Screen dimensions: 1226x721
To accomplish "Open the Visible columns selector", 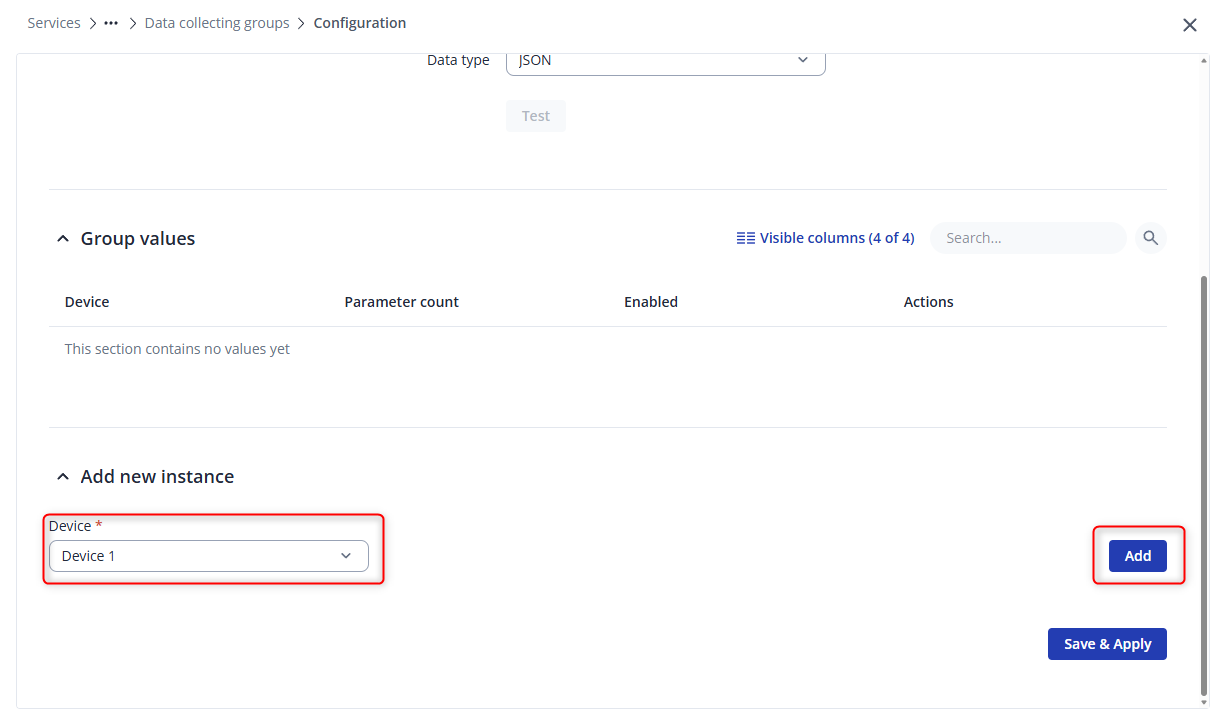I will tap(825, 238).
